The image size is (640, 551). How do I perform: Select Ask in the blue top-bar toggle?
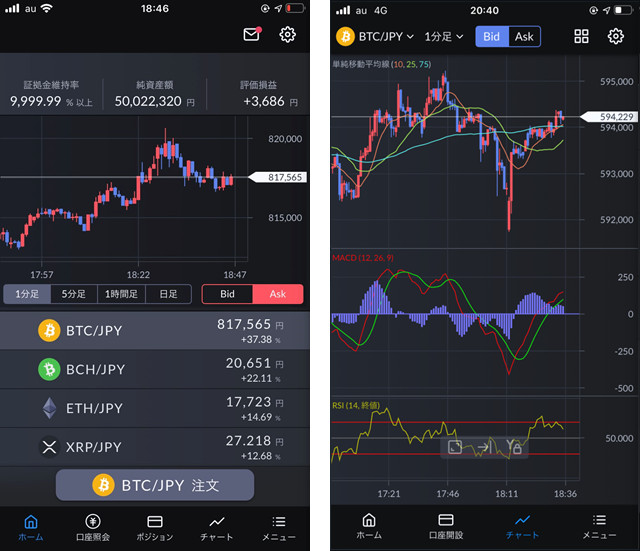[x=524, y=37]
